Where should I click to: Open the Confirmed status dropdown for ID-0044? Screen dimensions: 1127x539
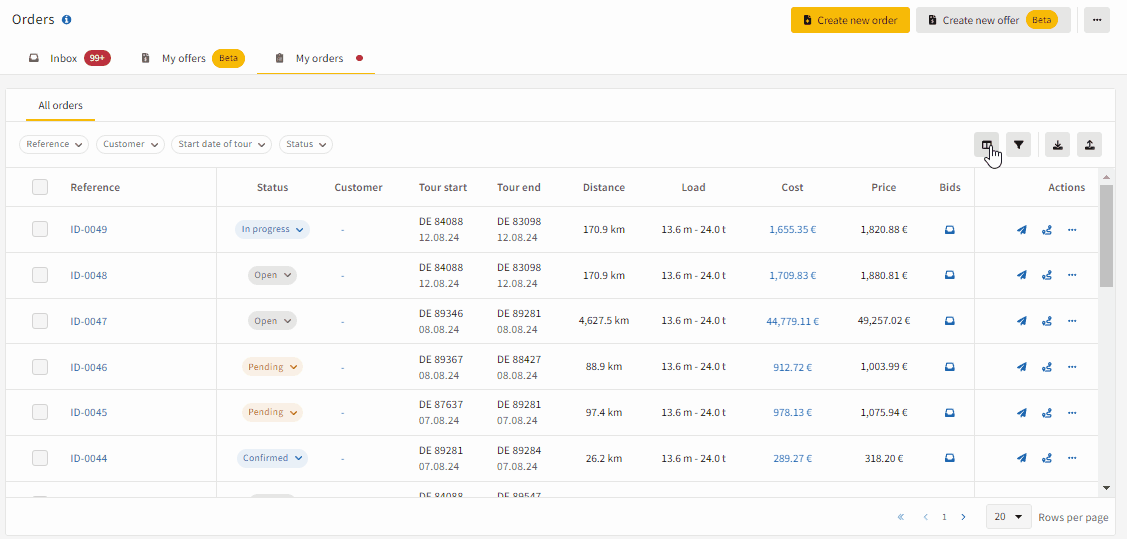coord(272,458)
